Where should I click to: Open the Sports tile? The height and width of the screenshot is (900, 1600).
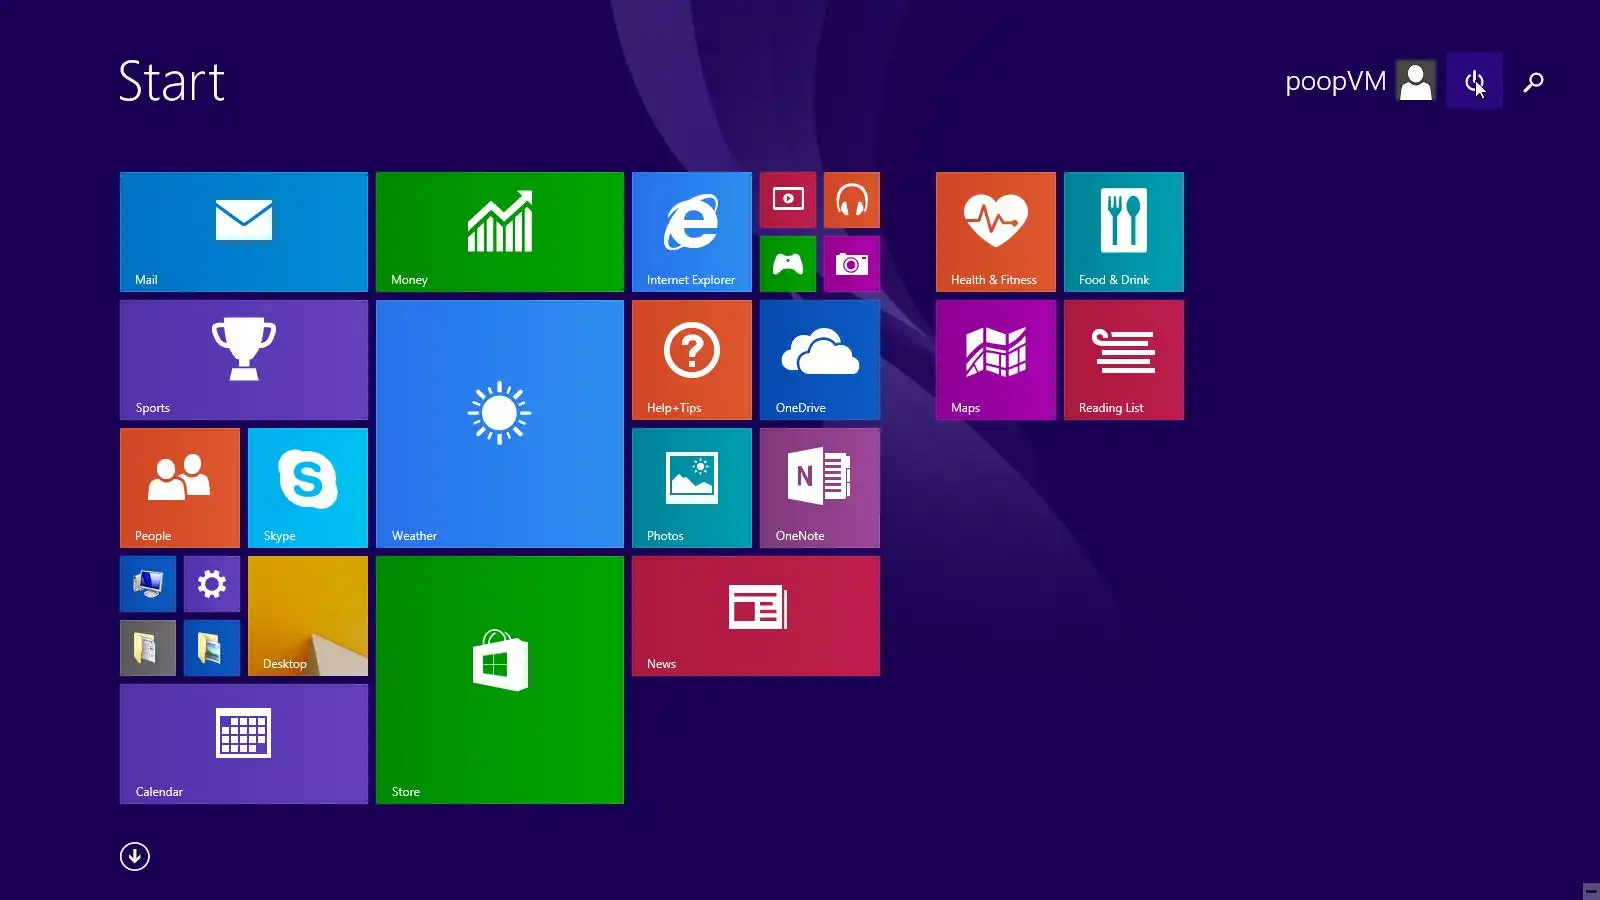(244, 360)
